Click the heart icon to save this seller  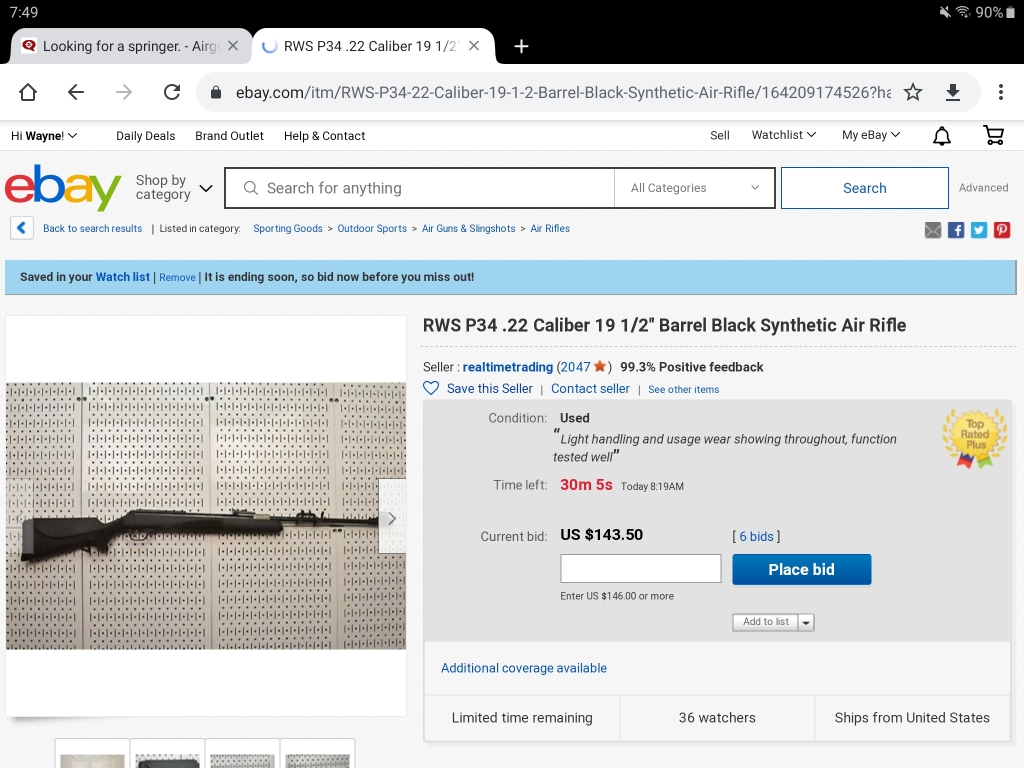click(x=431, y=389)
